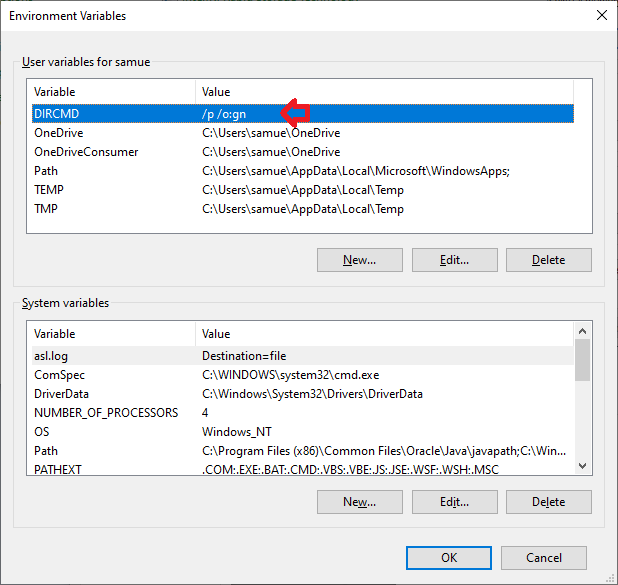The height and width of the screenshot is (585, 618).
Task: Edit the selected user variable
Action: (x=454, y=260)
